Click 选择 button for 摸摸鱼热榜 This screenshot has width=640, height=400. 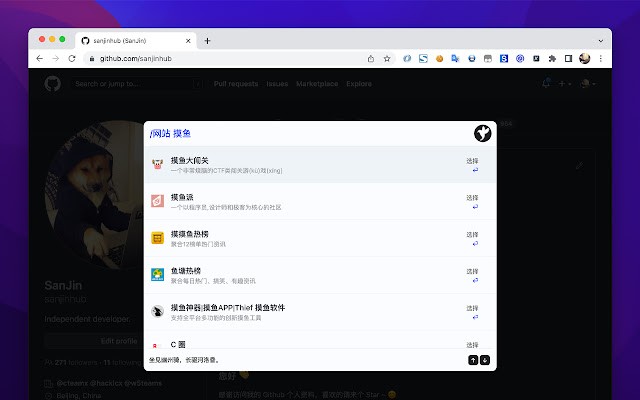(x=473, y=239)
